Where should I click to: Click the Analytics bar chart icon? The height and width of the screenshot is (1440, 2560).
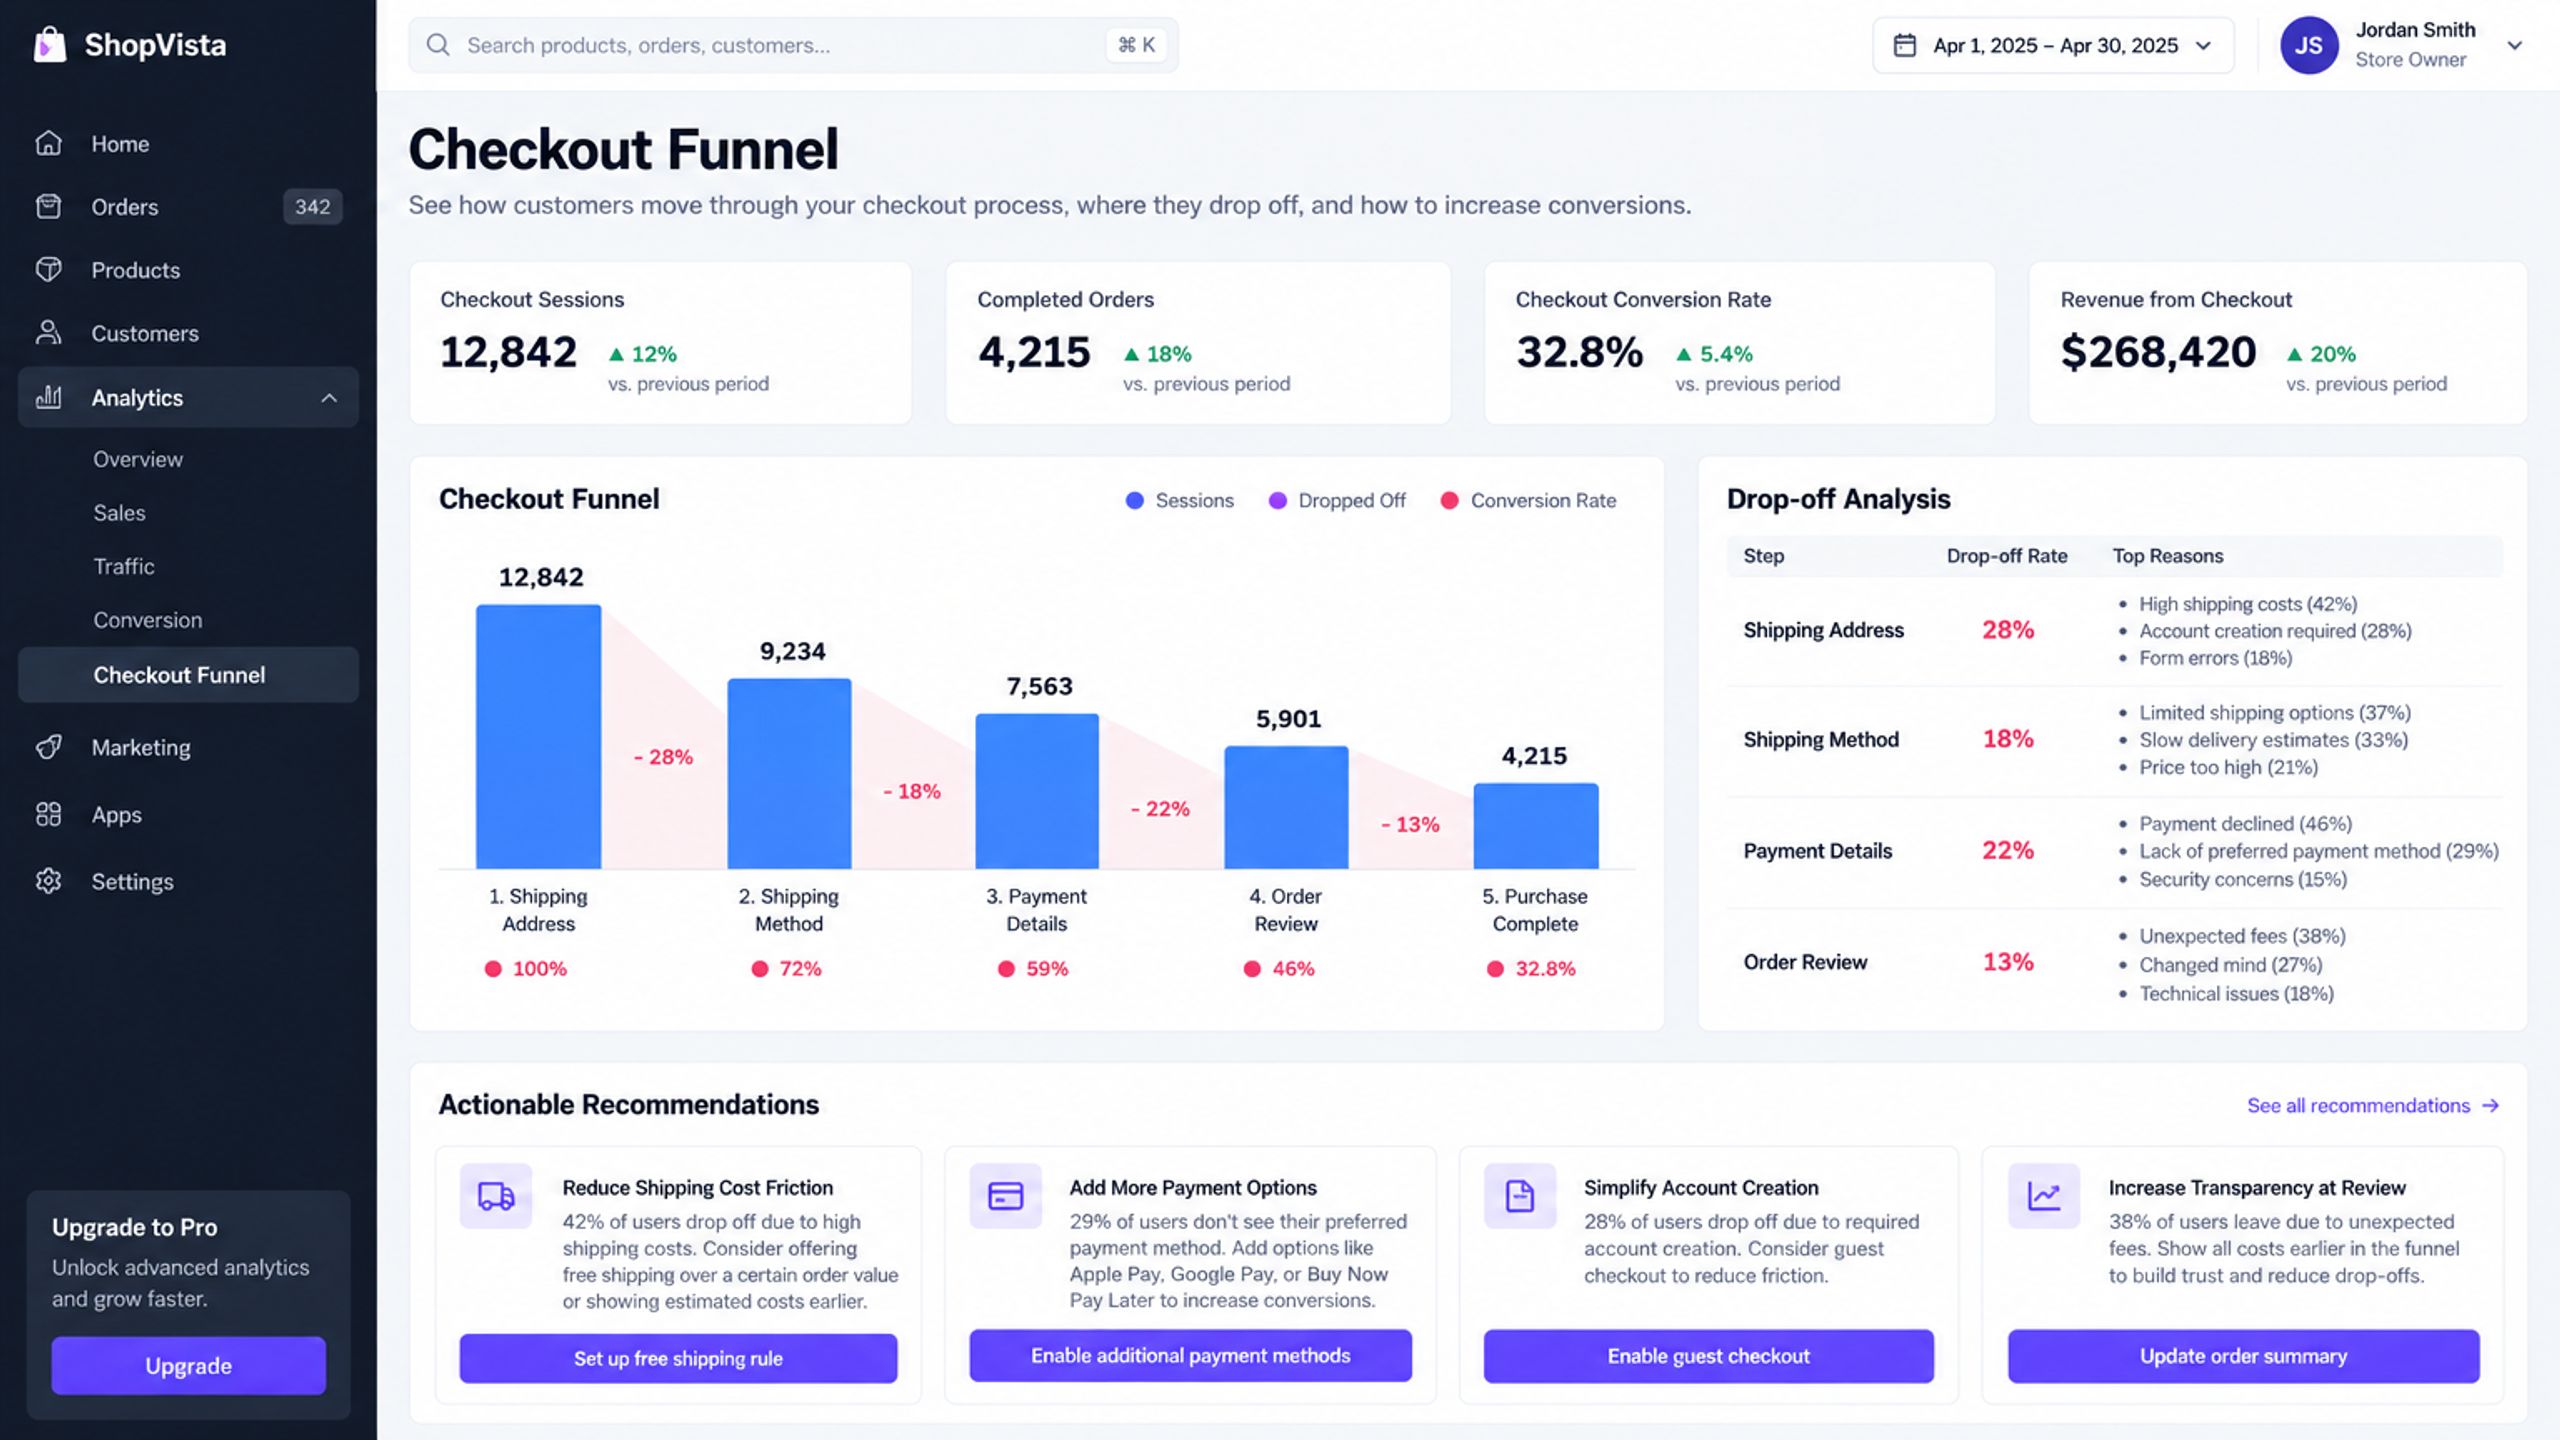[48, 397]
